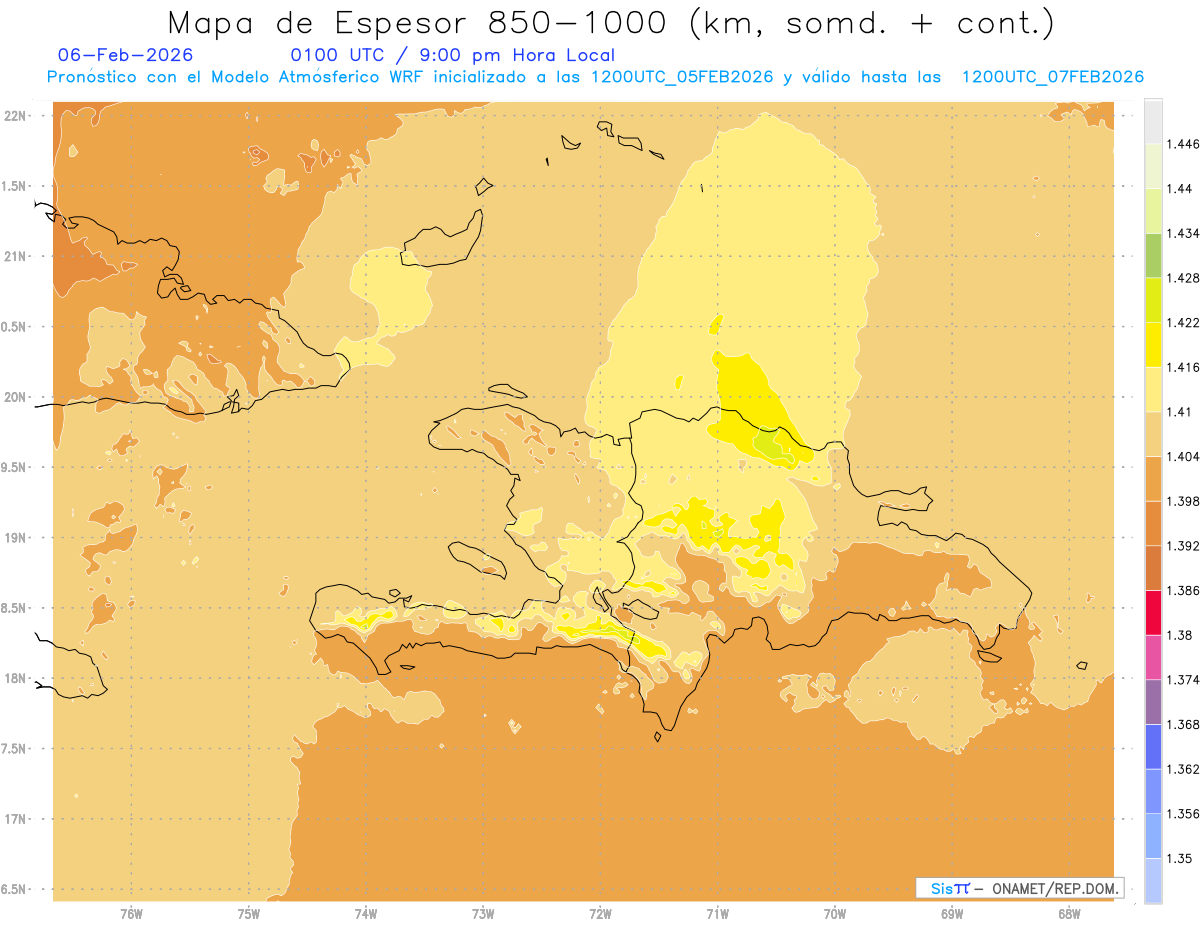
Task: Pick the blue legend swatch between 1.362 and 1.368
Action: [x=1153, y=746]
